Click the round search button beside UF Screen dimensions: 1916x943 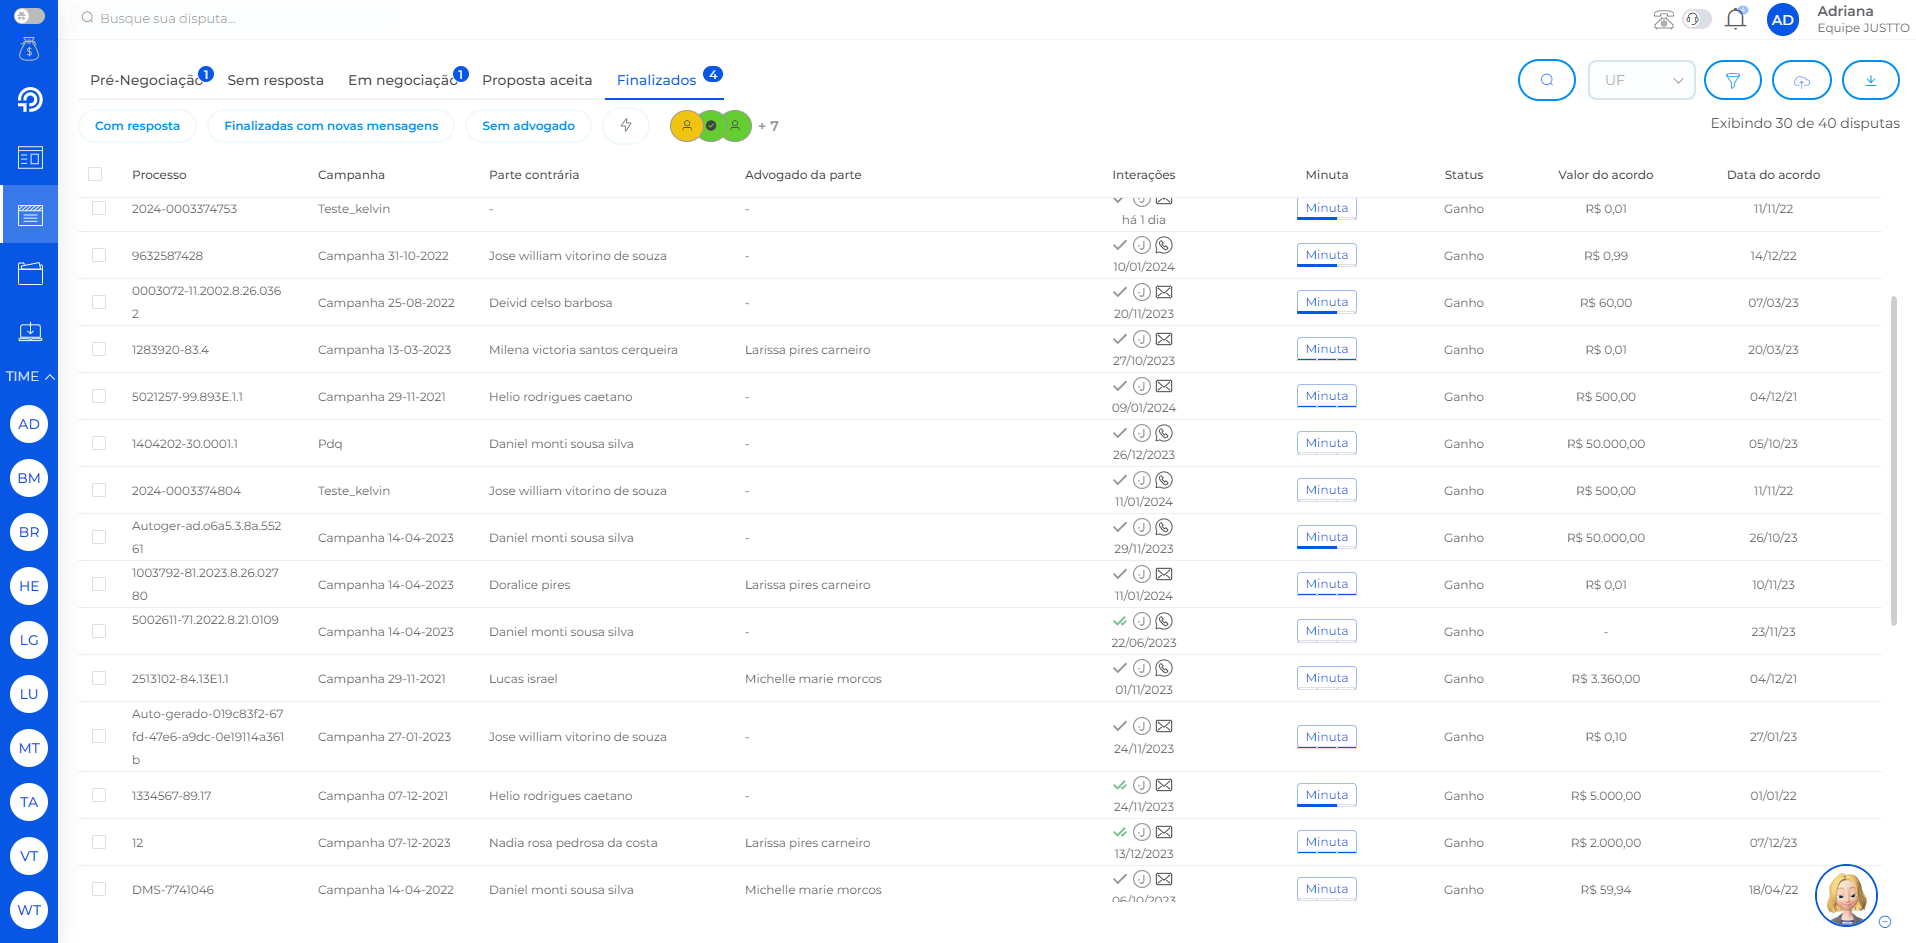coord(1546,80)
